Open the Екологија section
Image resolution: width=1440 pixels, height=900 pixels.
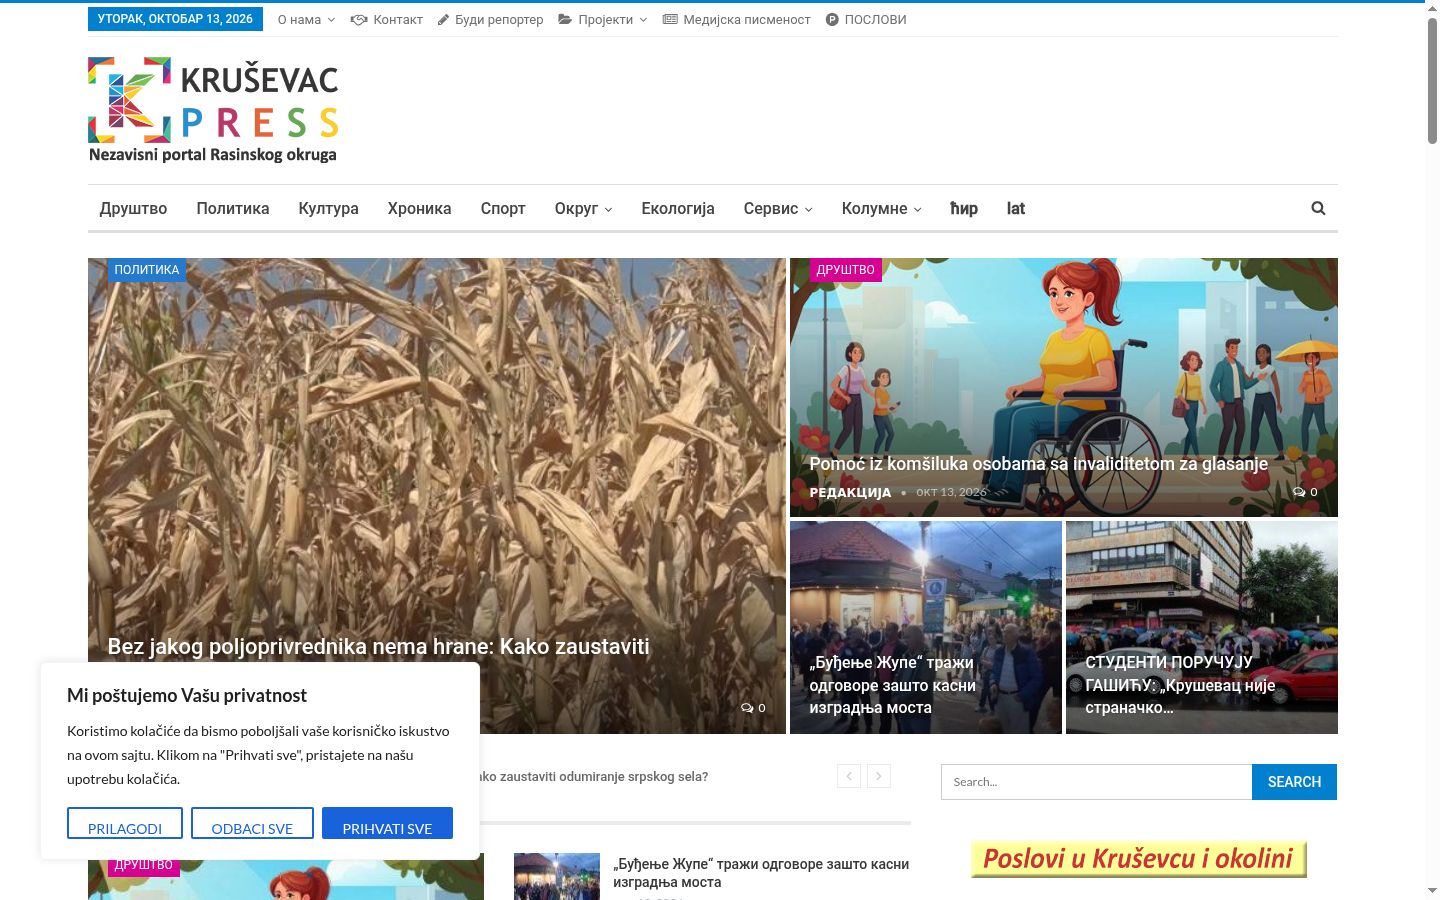(x=678, y=208)
